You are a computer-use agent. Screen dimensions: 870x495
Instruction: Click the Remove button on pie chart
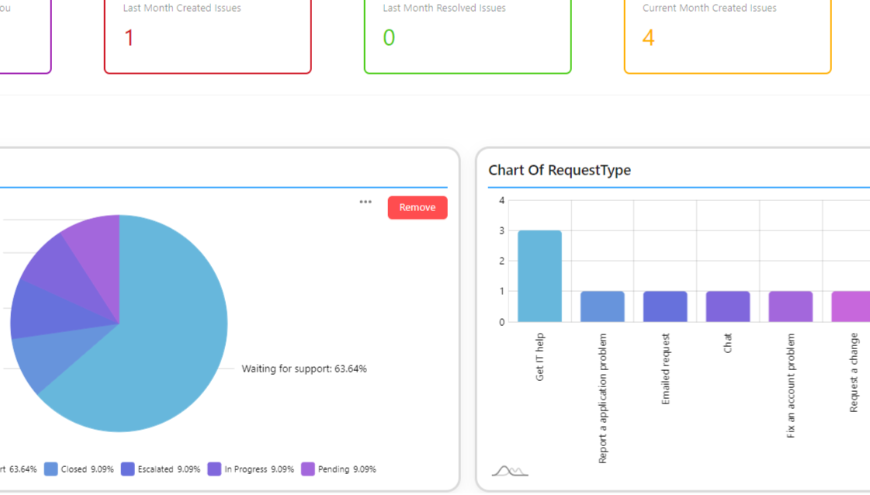417,208
